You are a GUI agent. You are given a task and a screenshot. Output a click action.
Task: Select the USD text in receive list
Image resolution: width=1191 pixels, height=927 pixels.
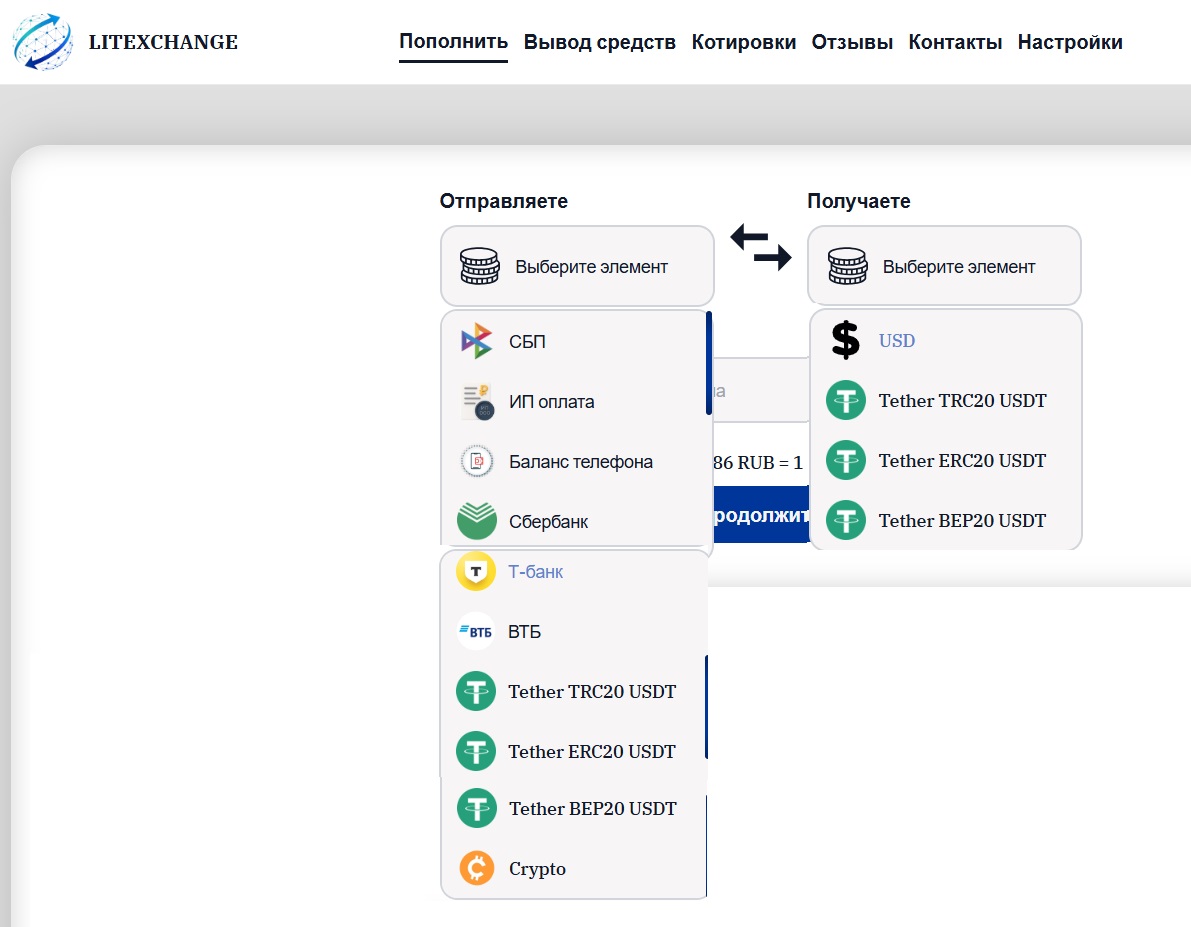[x=897, y=340]
